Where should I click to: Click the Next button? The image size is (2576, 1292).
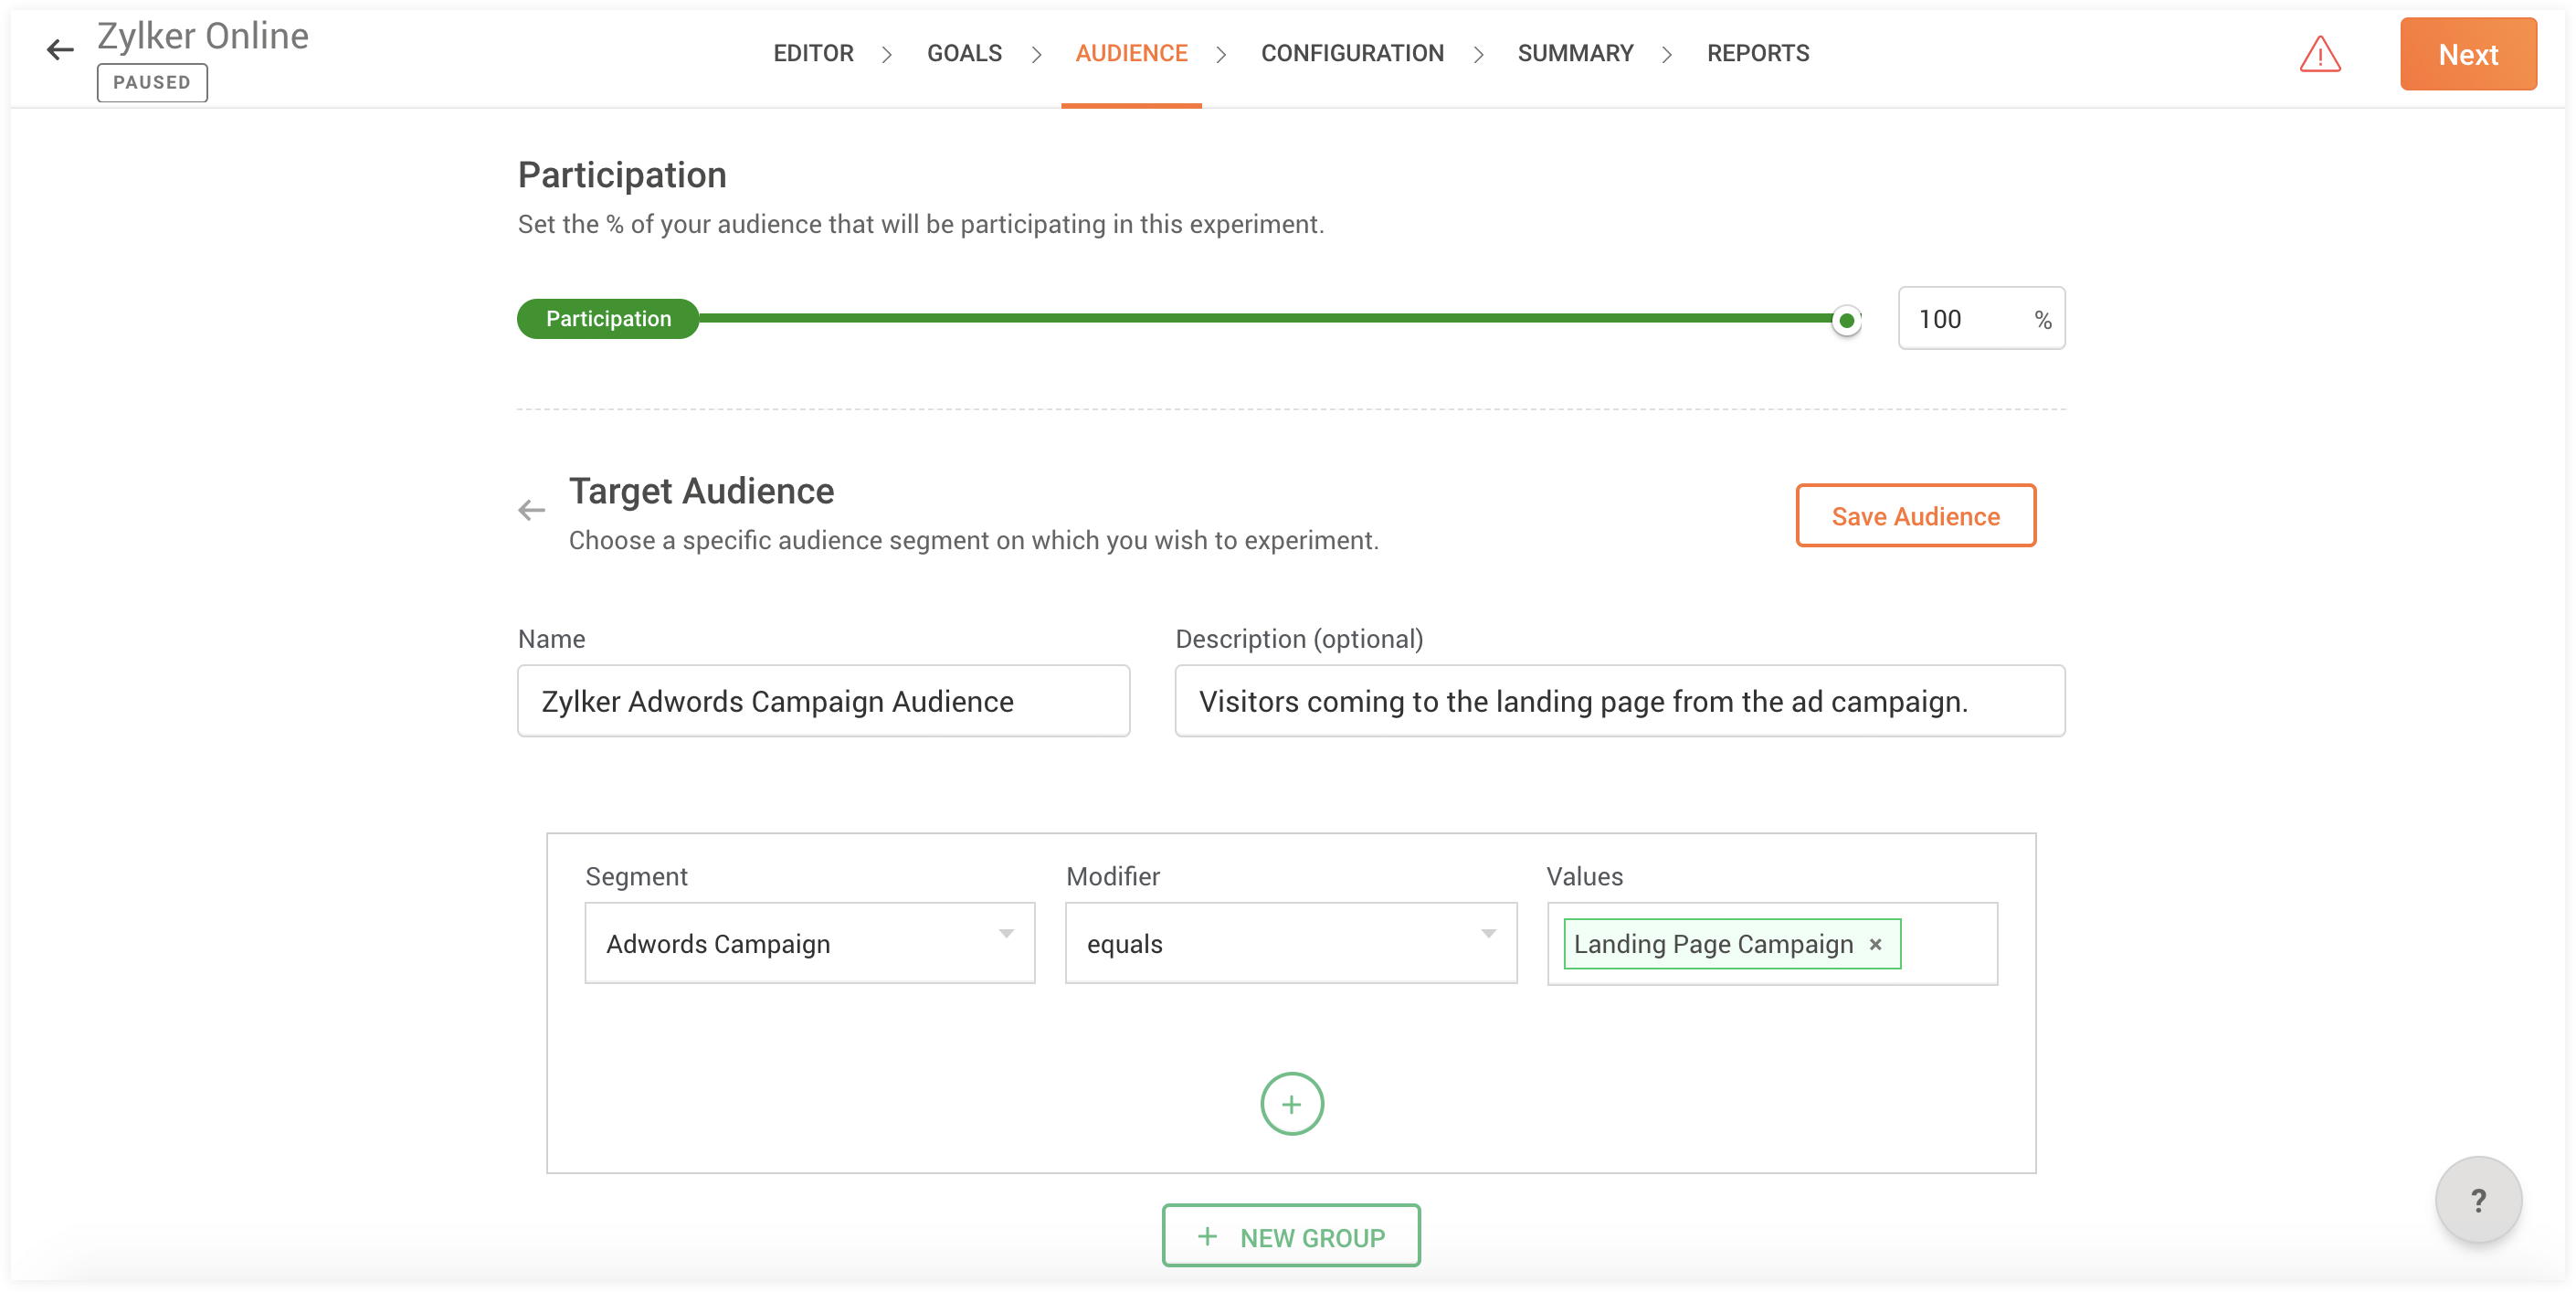tap(2467, 54)
